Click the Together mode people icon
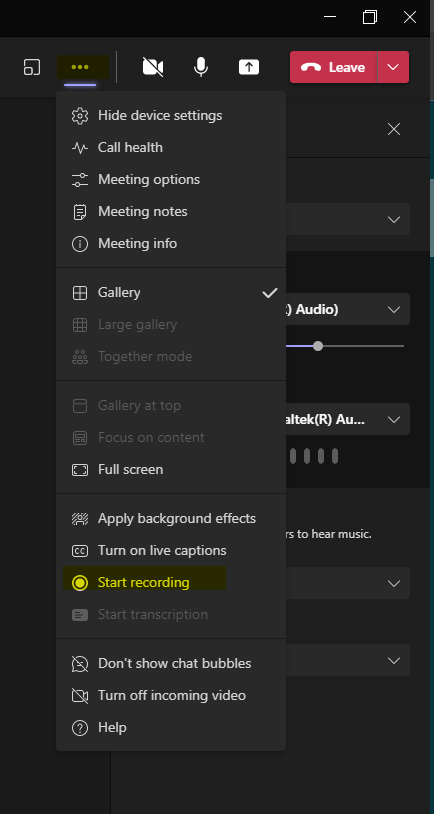 pyautogui.click(x=80, y=357)
